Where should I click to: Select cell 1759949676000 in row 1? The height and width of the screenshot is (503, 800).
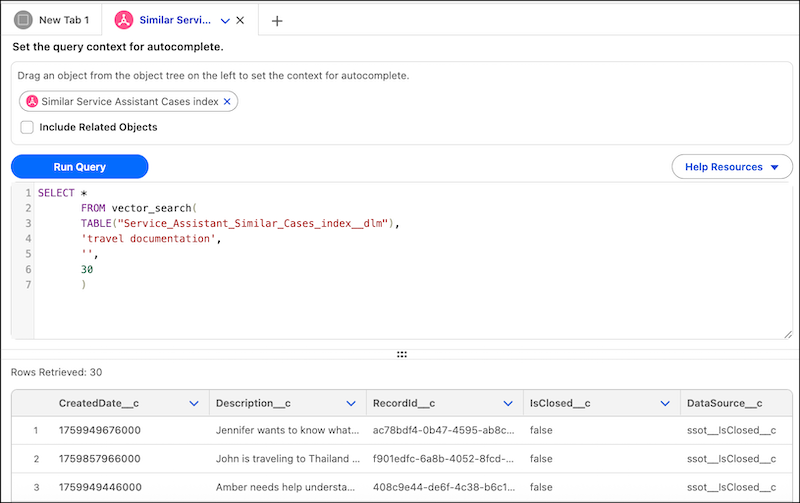pyautogui.click(x=99, y=430)
